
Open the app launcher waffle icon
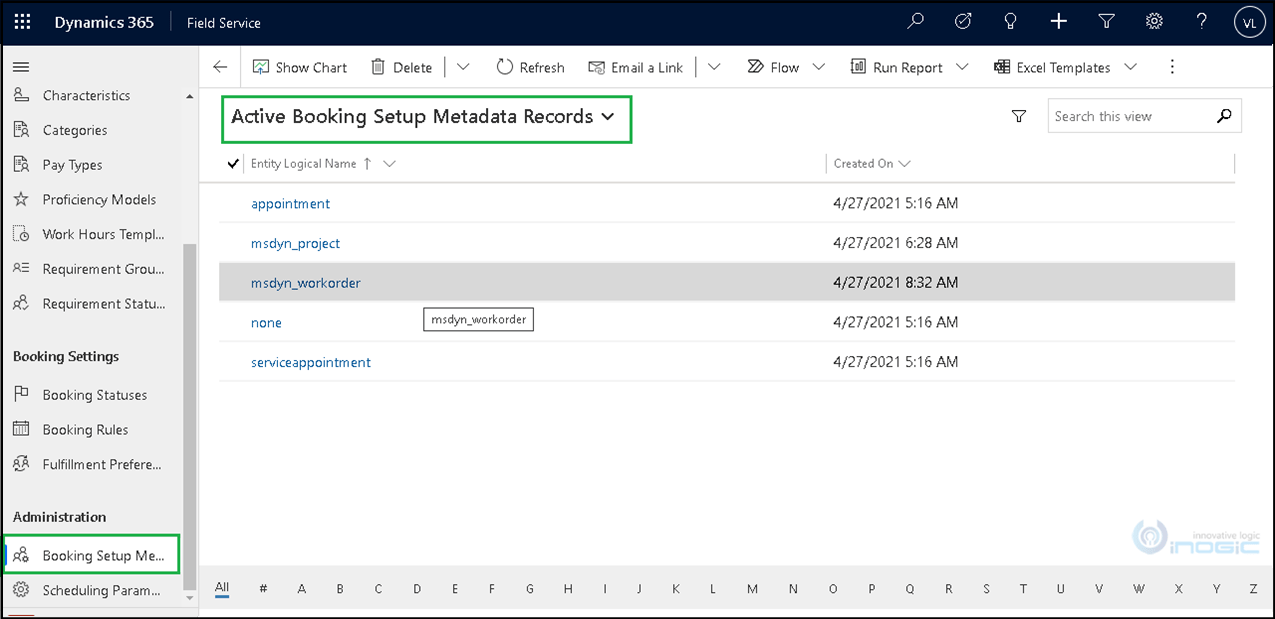tap(22, 22)
